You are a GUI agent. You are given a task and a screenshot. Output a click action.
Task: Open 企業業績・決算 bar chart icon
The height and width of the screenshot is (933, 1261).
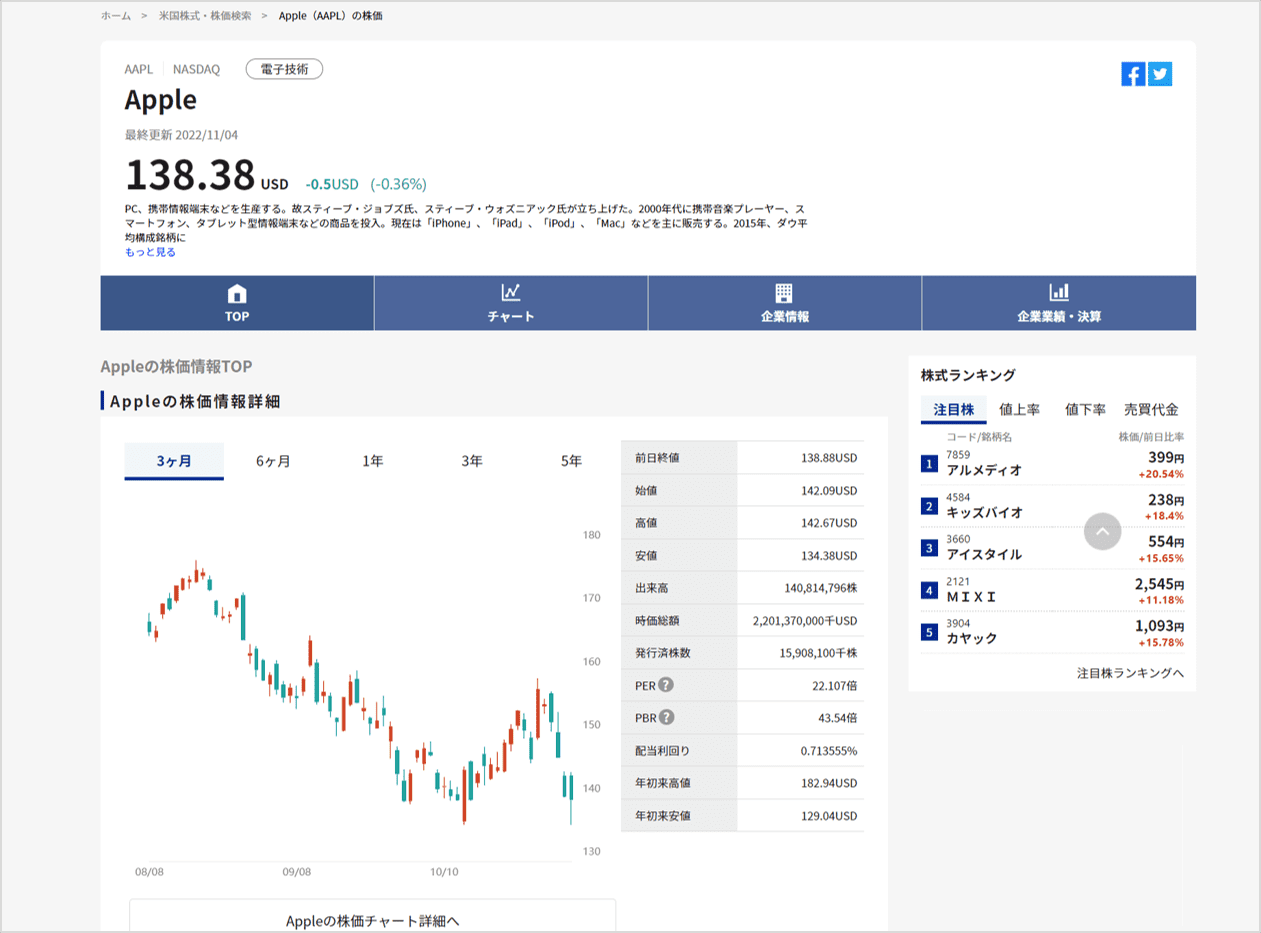[x=1058, y=292]
